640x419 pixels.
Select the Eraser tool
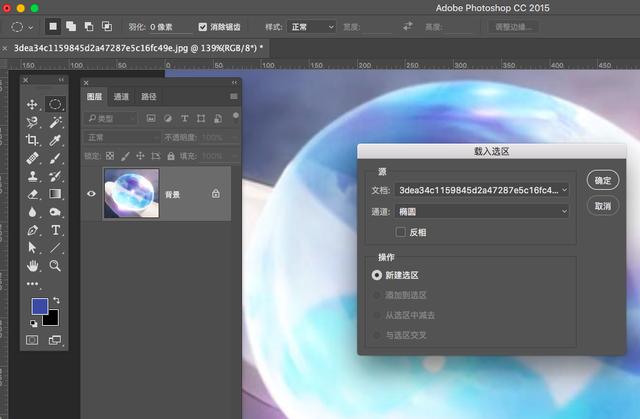[x=32, y=194]
